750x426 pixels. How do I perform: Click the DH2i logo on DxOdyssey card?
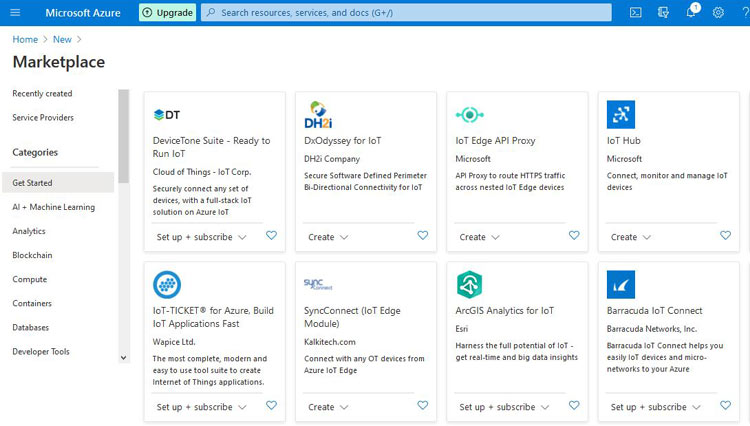pyautogui.click(x=318, y=115)
